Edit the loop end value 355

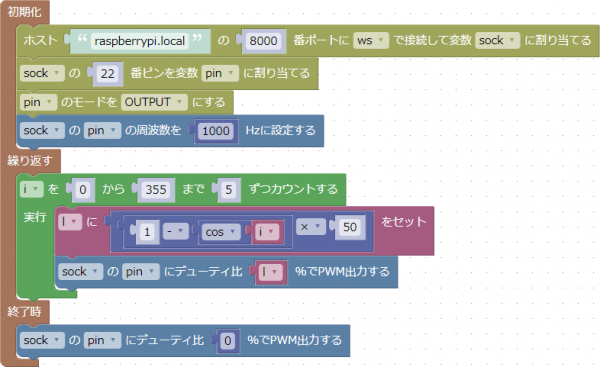tap(156, 189)
